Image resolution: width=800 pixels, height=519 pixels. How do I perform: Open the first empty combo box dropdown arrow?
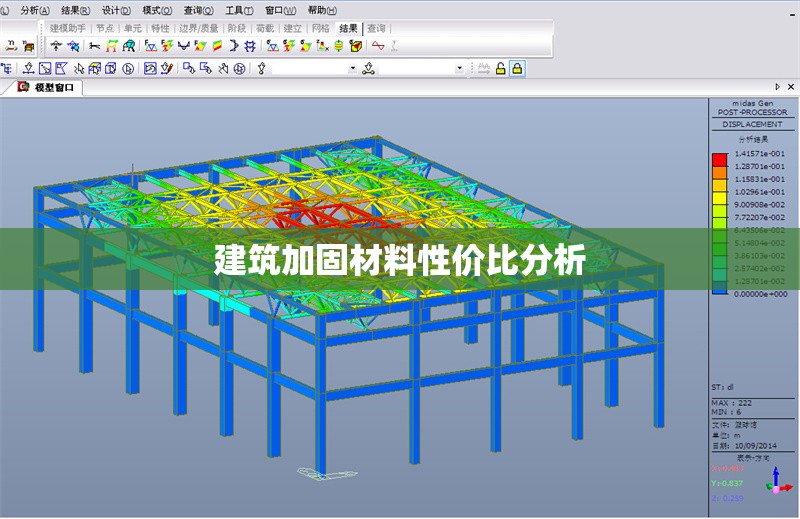pyautogui.click(x=352, y=69)
